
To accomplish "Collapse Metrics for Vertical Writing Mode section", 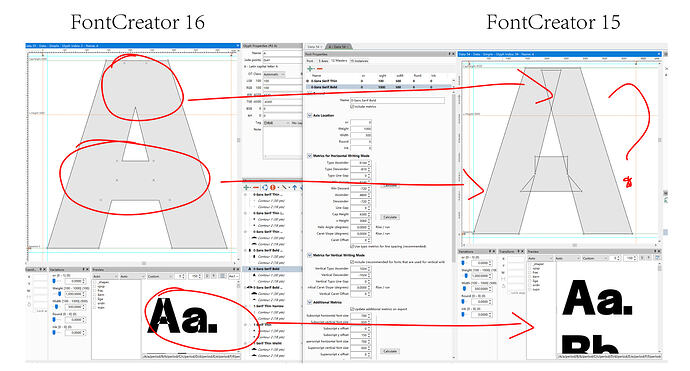I will 309,255.
